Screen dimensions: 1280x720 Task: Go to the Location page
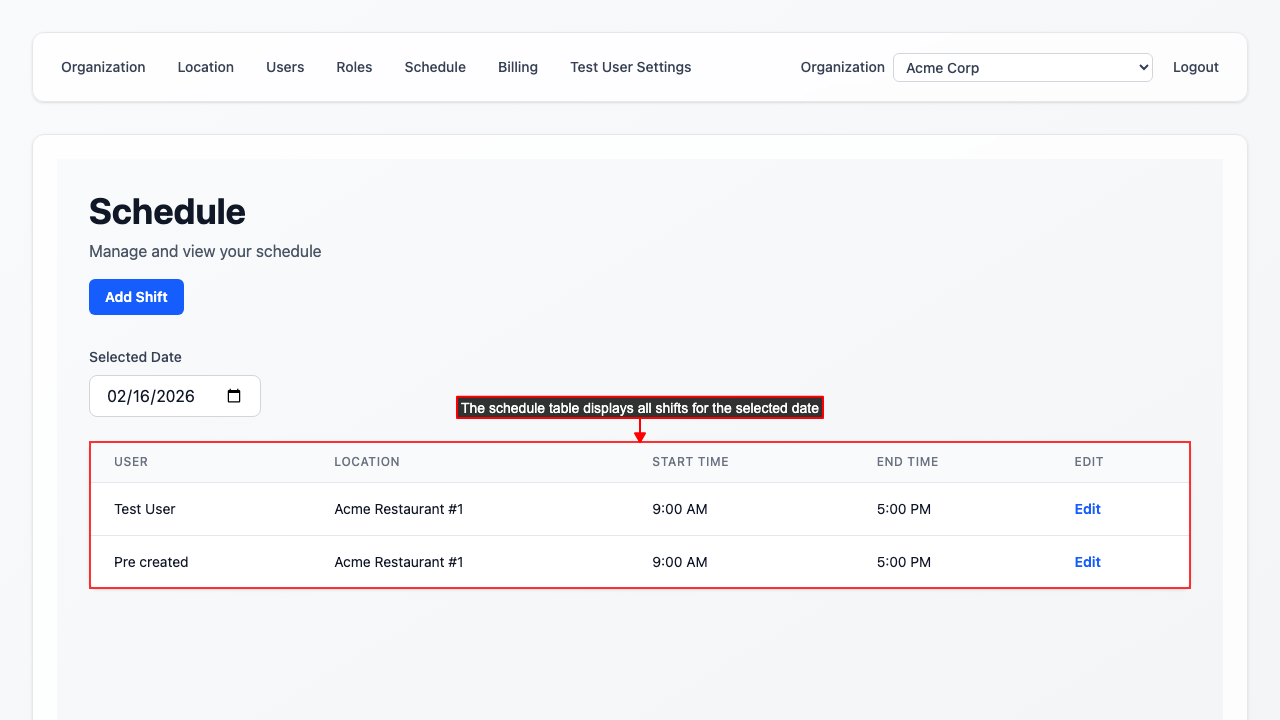click(205, 67)
